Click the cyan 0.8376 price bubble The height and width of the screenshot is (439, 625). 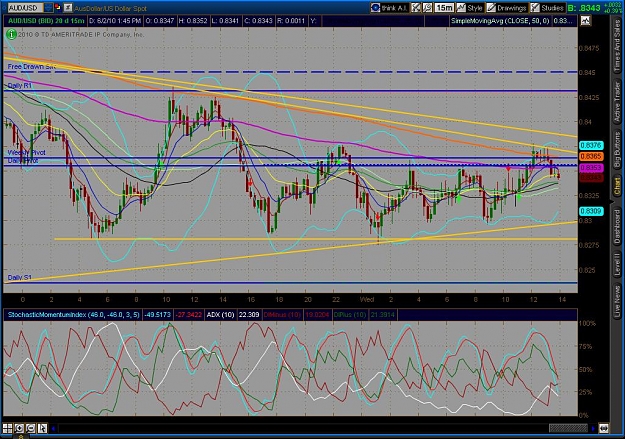click(x=591, y=146)
